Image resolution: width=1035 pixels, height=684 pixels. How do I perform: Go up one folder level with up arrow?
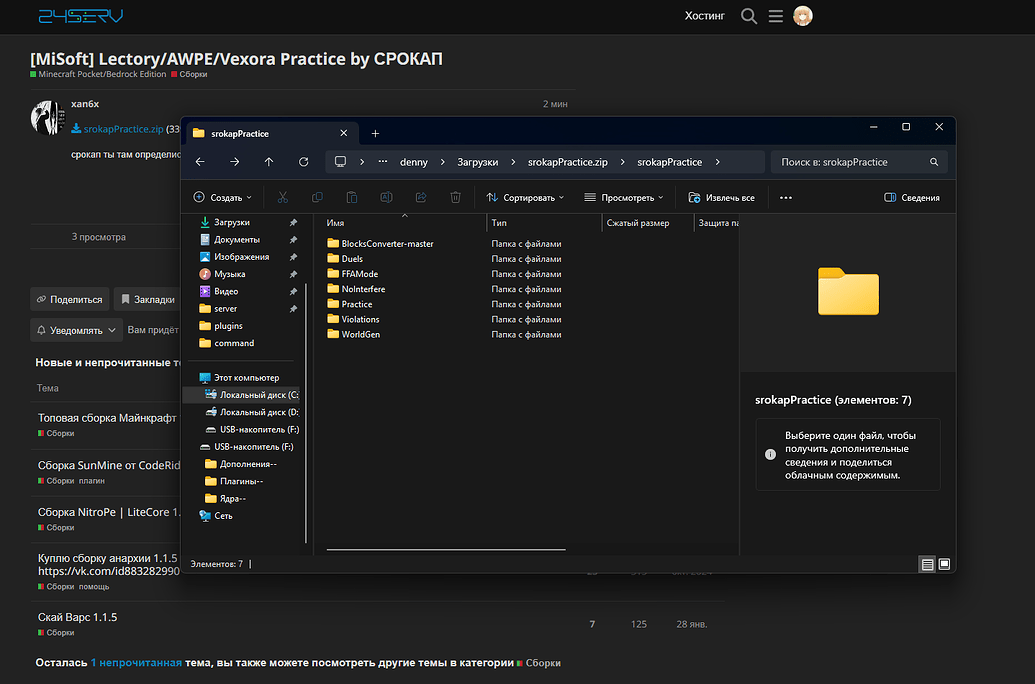(x=269, y=162)
